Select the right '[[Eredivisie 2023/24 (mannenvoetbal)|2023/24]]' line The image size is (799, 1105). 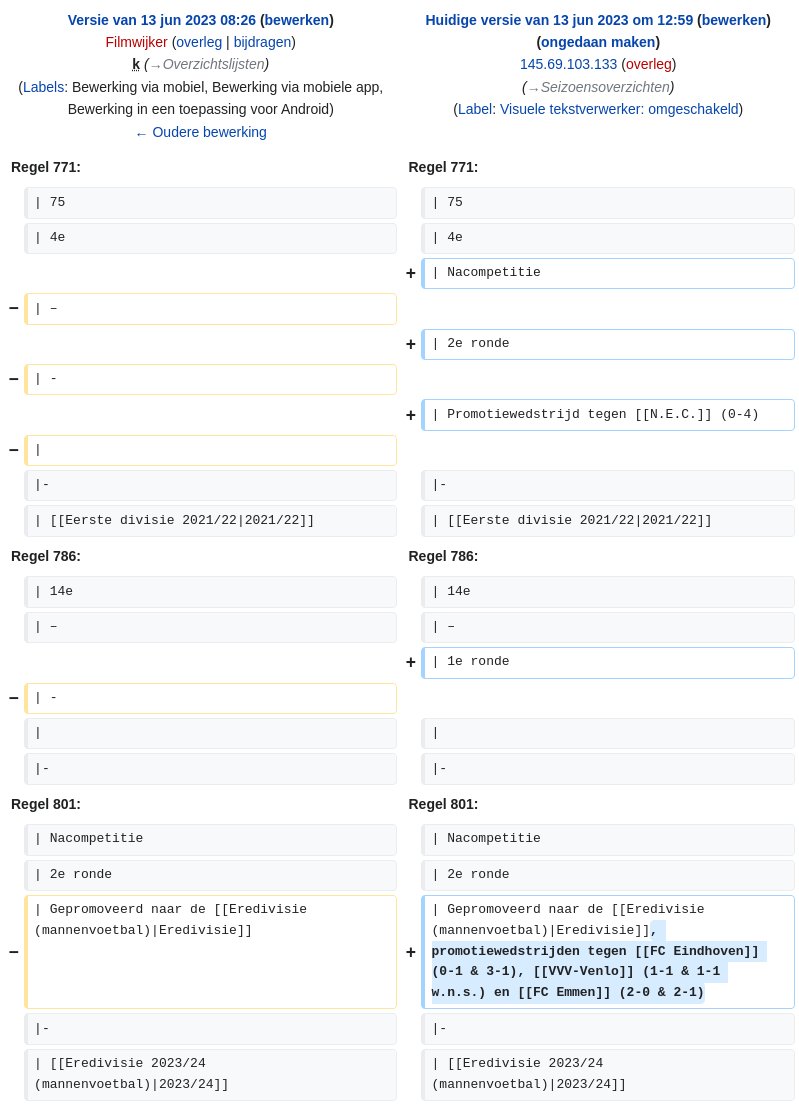(x=608, y=1075)
